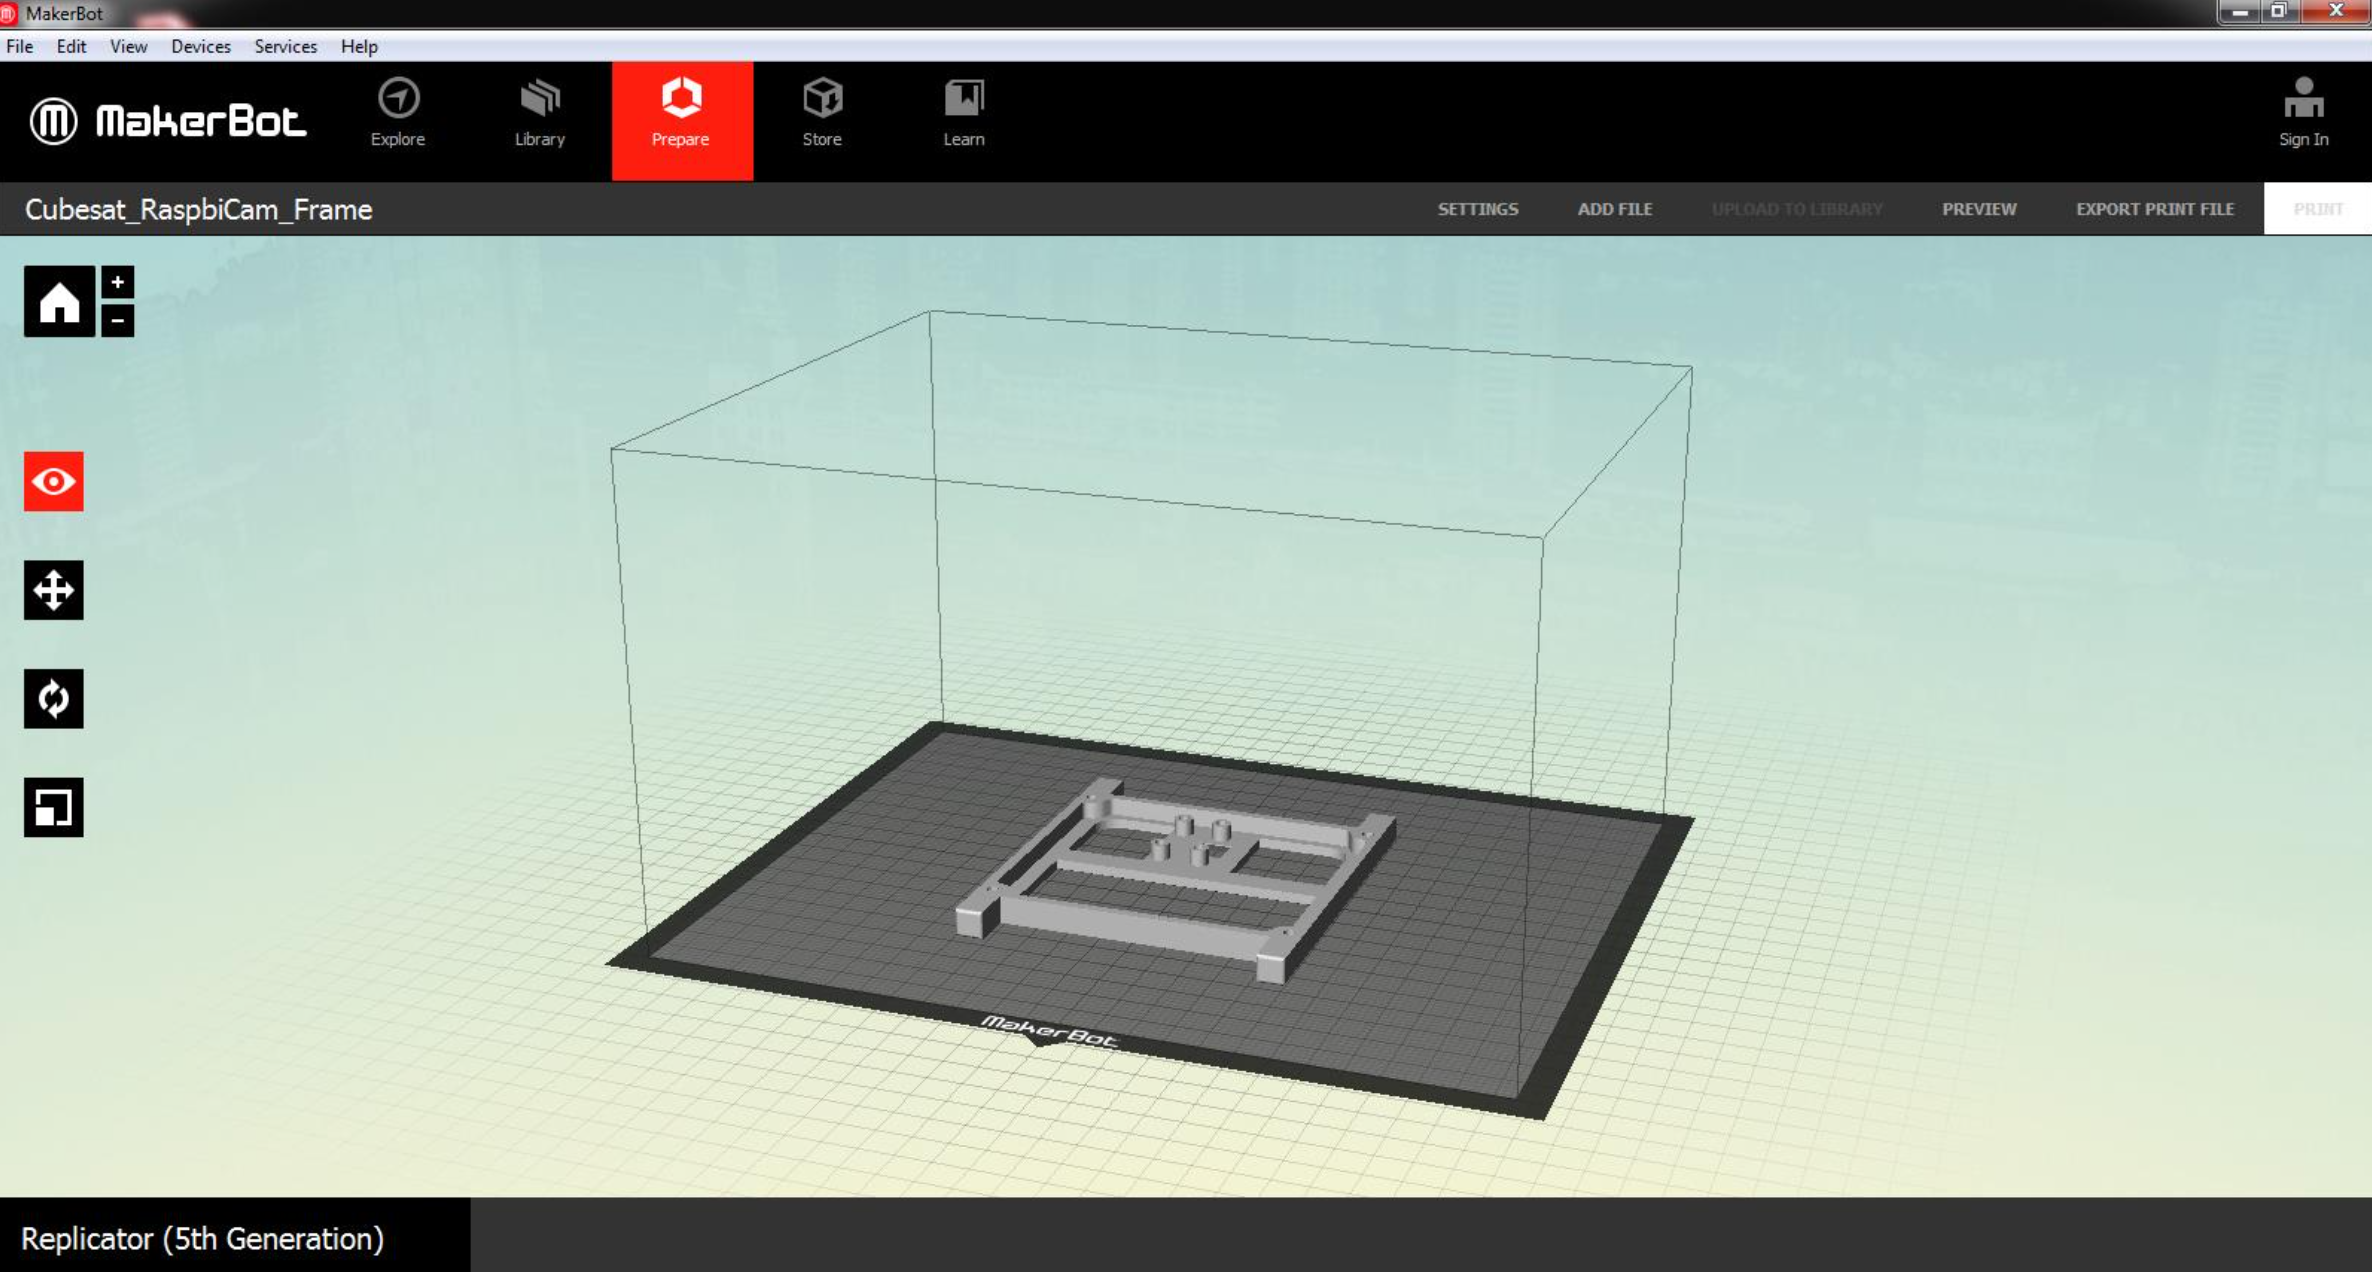
Task: Open the Help menu
Action: tap(359, 46)
